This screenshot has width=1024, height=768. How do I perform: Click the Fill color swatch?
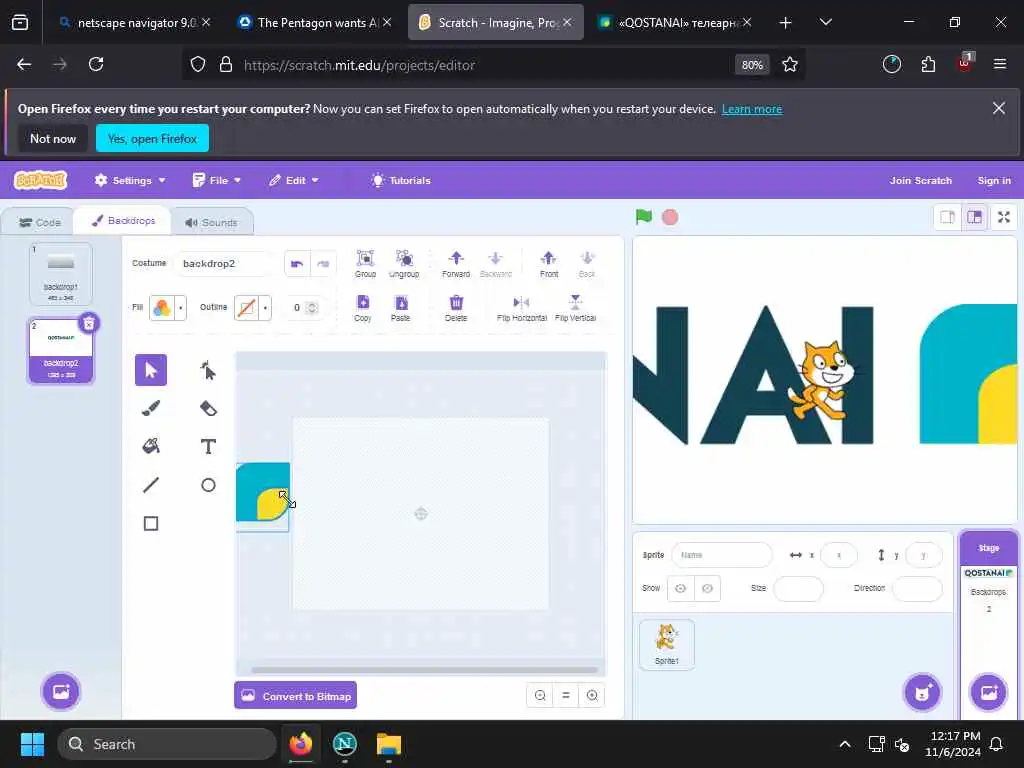162,308
